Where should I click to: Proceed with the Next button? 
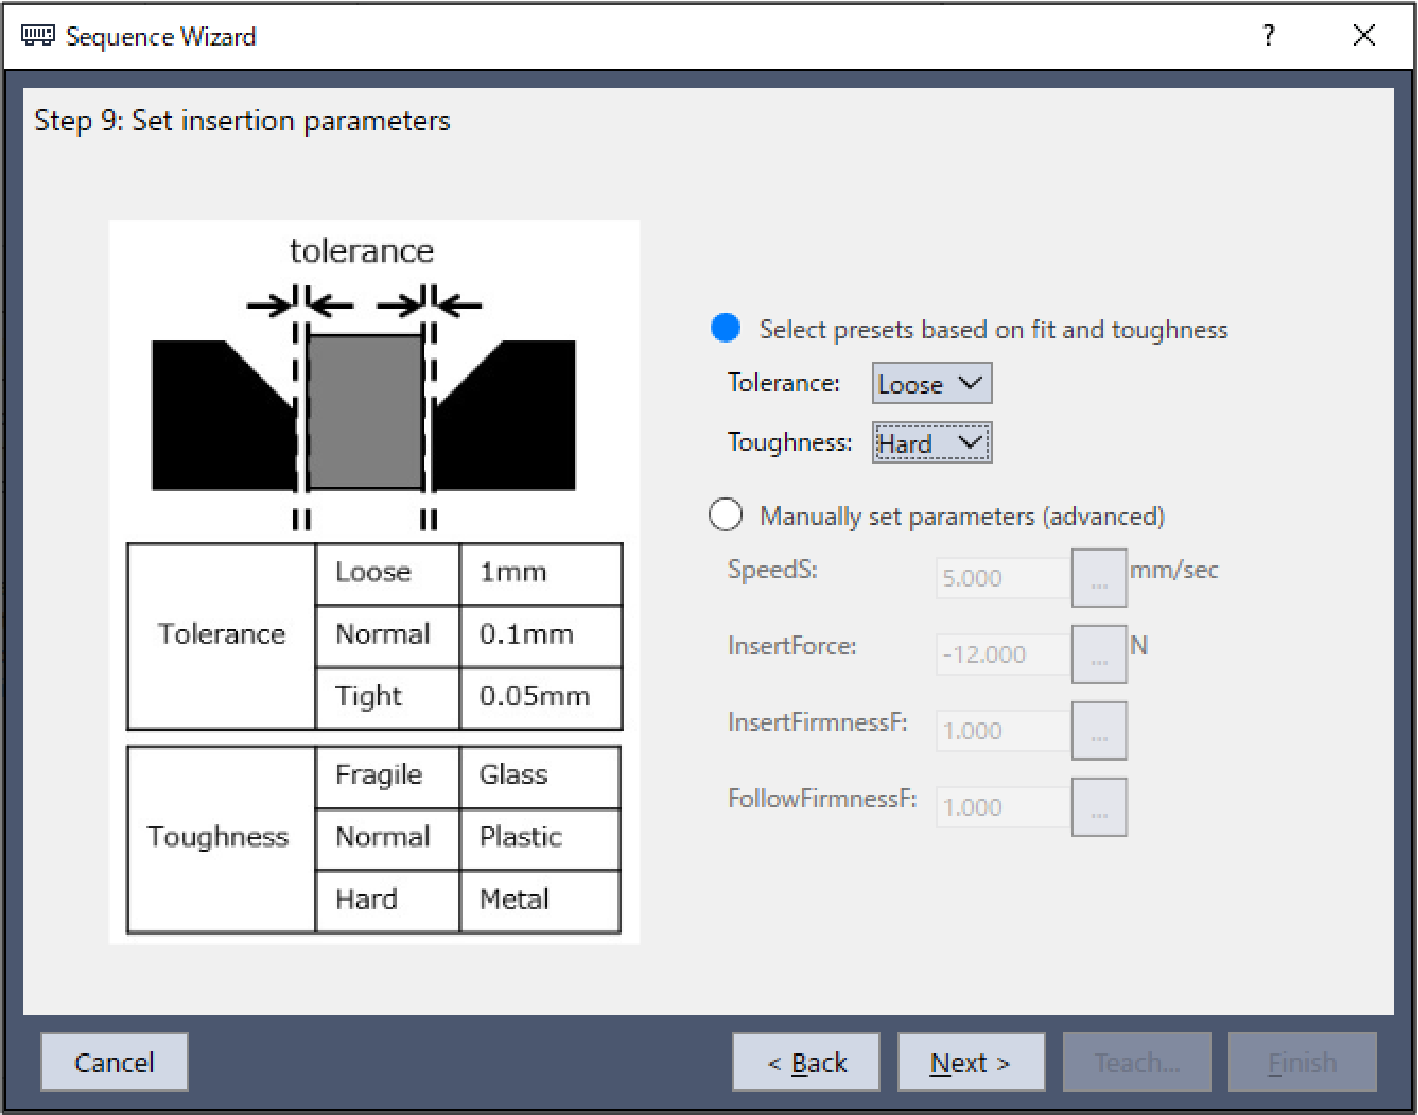(x=970, y=1062)
